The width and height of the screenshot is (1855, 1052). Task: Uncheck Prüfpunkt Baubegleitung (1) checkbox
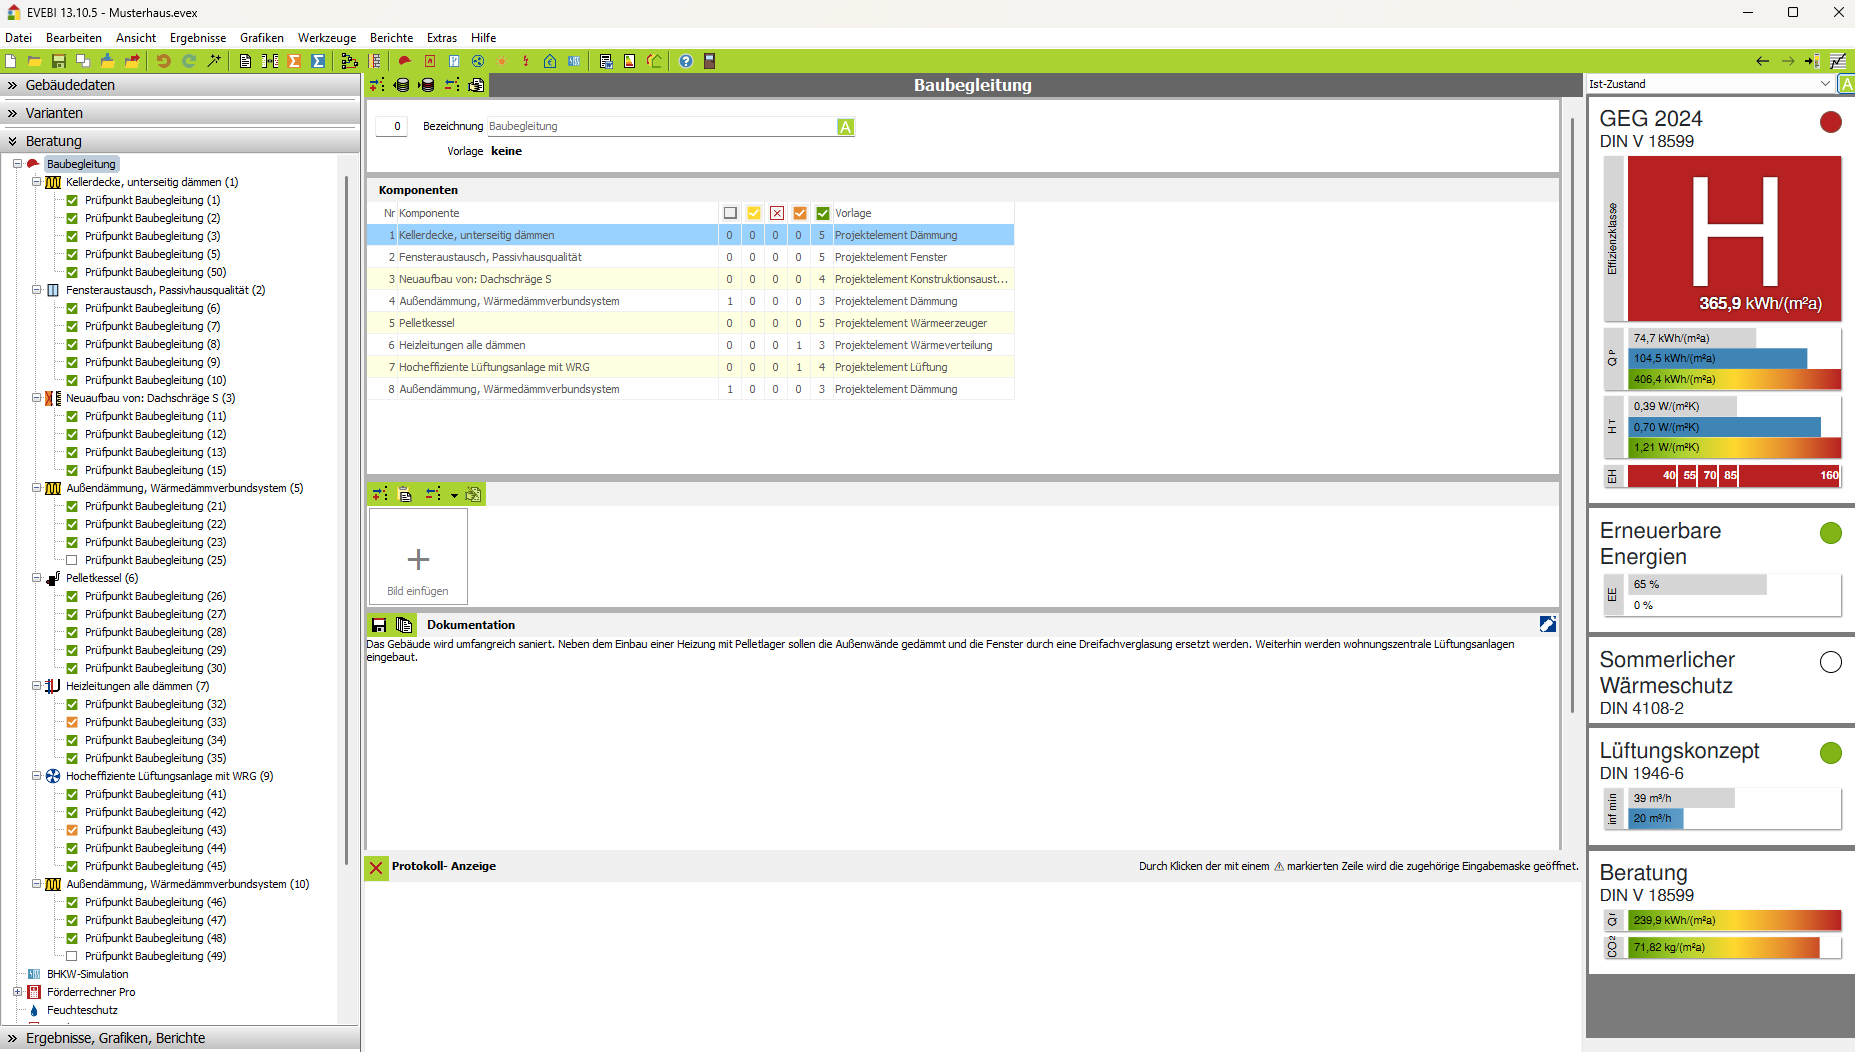click(x=72, y=200)
